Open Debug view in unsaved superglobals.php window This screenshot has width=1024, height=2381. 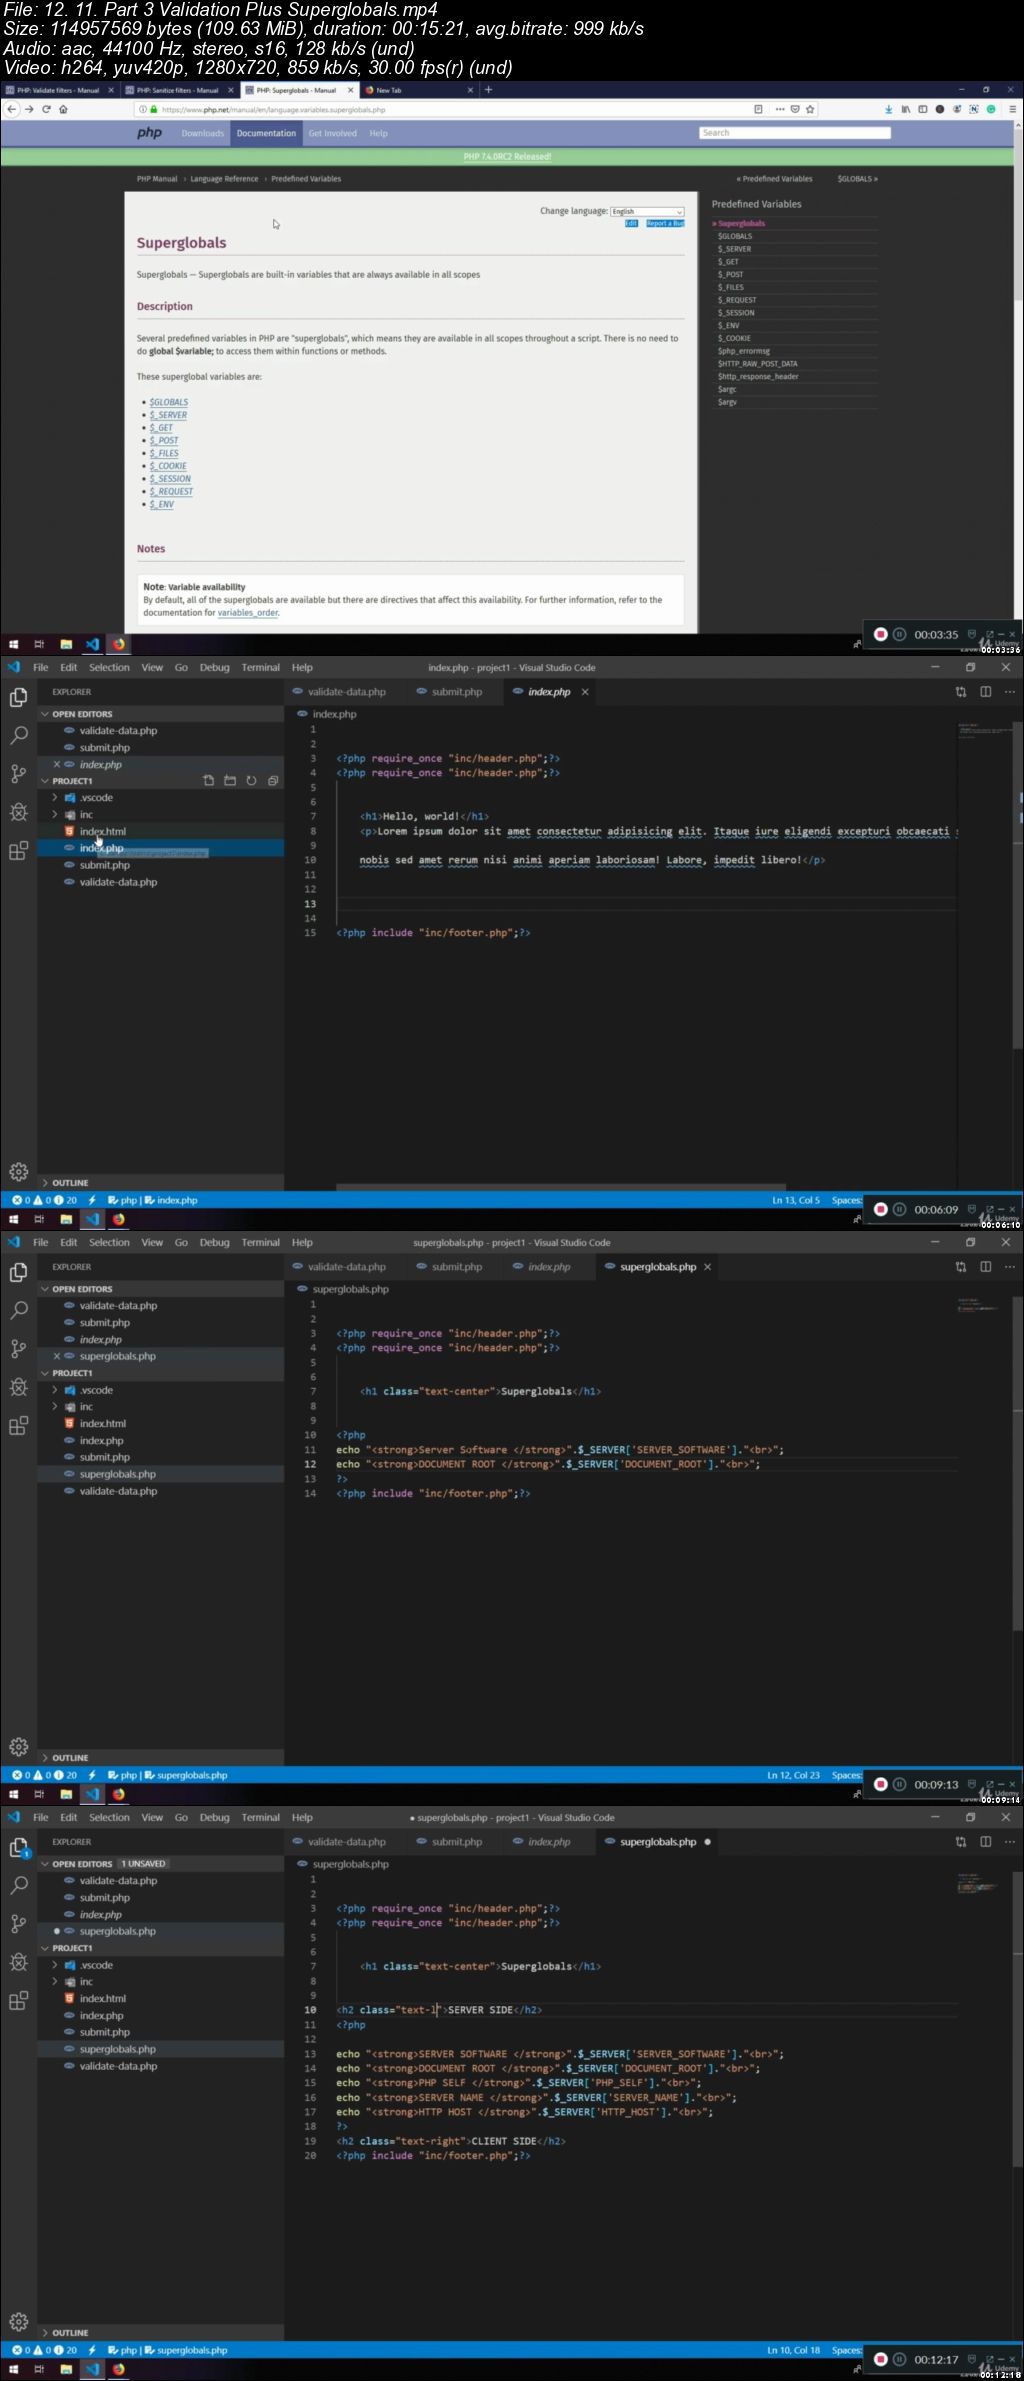click(x=18, y=1961)
